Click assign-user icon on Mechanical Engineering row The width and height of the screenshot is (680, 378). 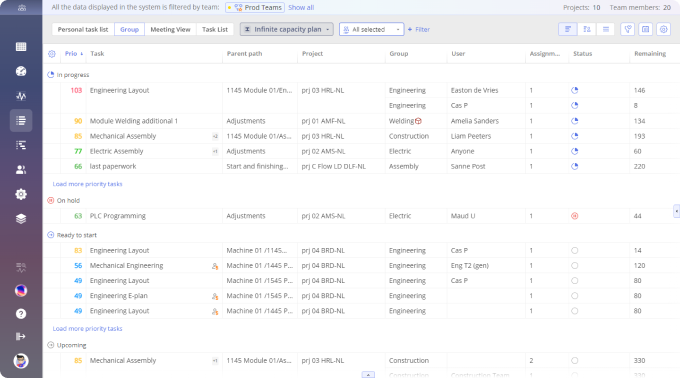point(215,266)
